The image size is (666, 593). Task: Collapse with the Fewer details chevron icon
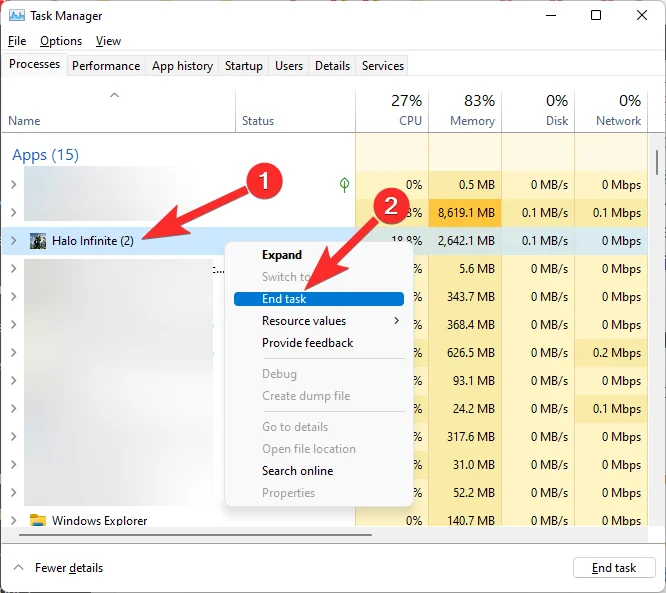pyautogui.click(x=18, y=567)
